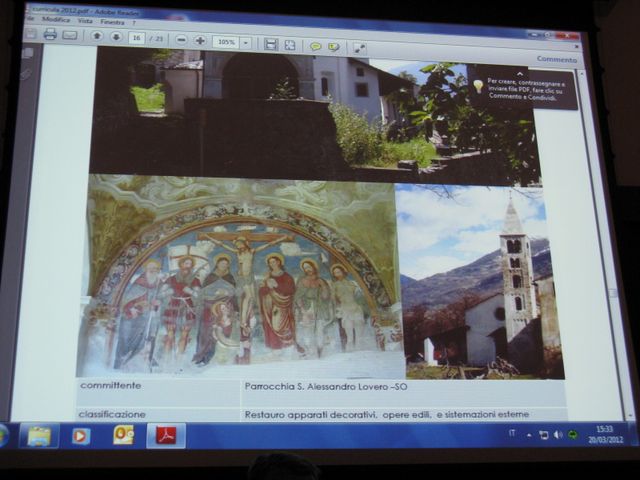Click the 'Parrocchia S. Alessandro Lovero -SO' cell

point(403,393)
